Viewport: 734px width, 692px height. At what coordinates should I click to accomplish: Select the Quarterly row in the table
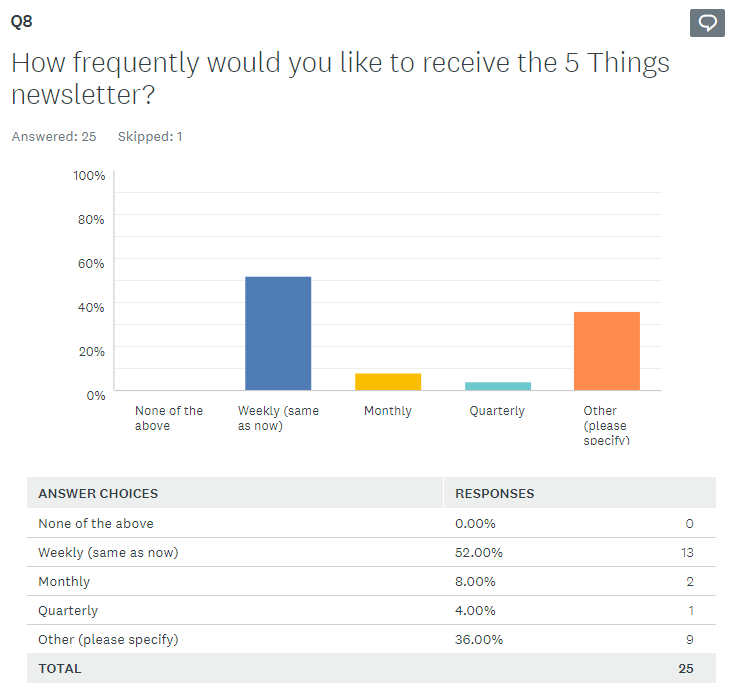click(x=68, y=610)
